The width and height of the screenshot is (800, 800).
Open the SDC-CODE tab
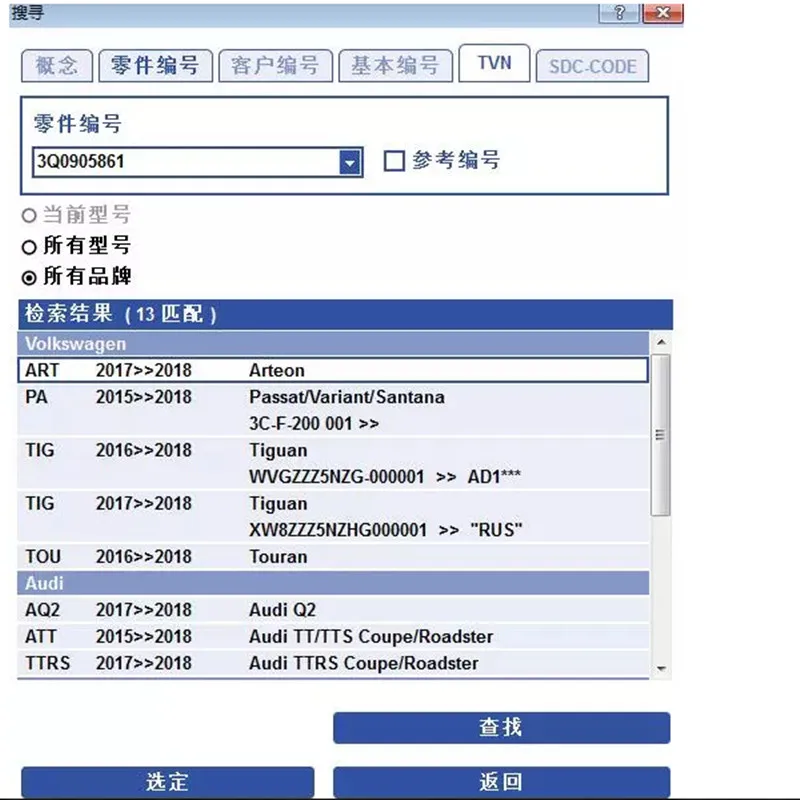point(592,66)
